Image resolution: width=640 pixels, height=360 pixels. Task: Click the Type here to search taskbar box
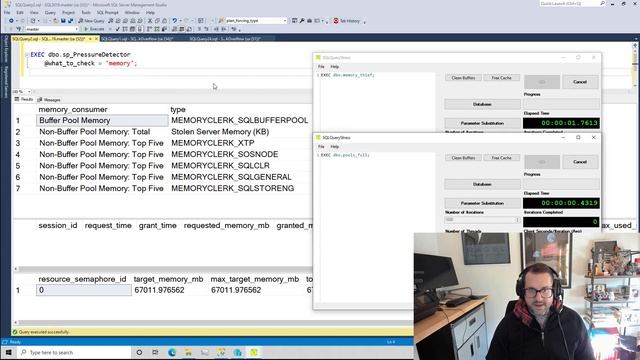73,352
